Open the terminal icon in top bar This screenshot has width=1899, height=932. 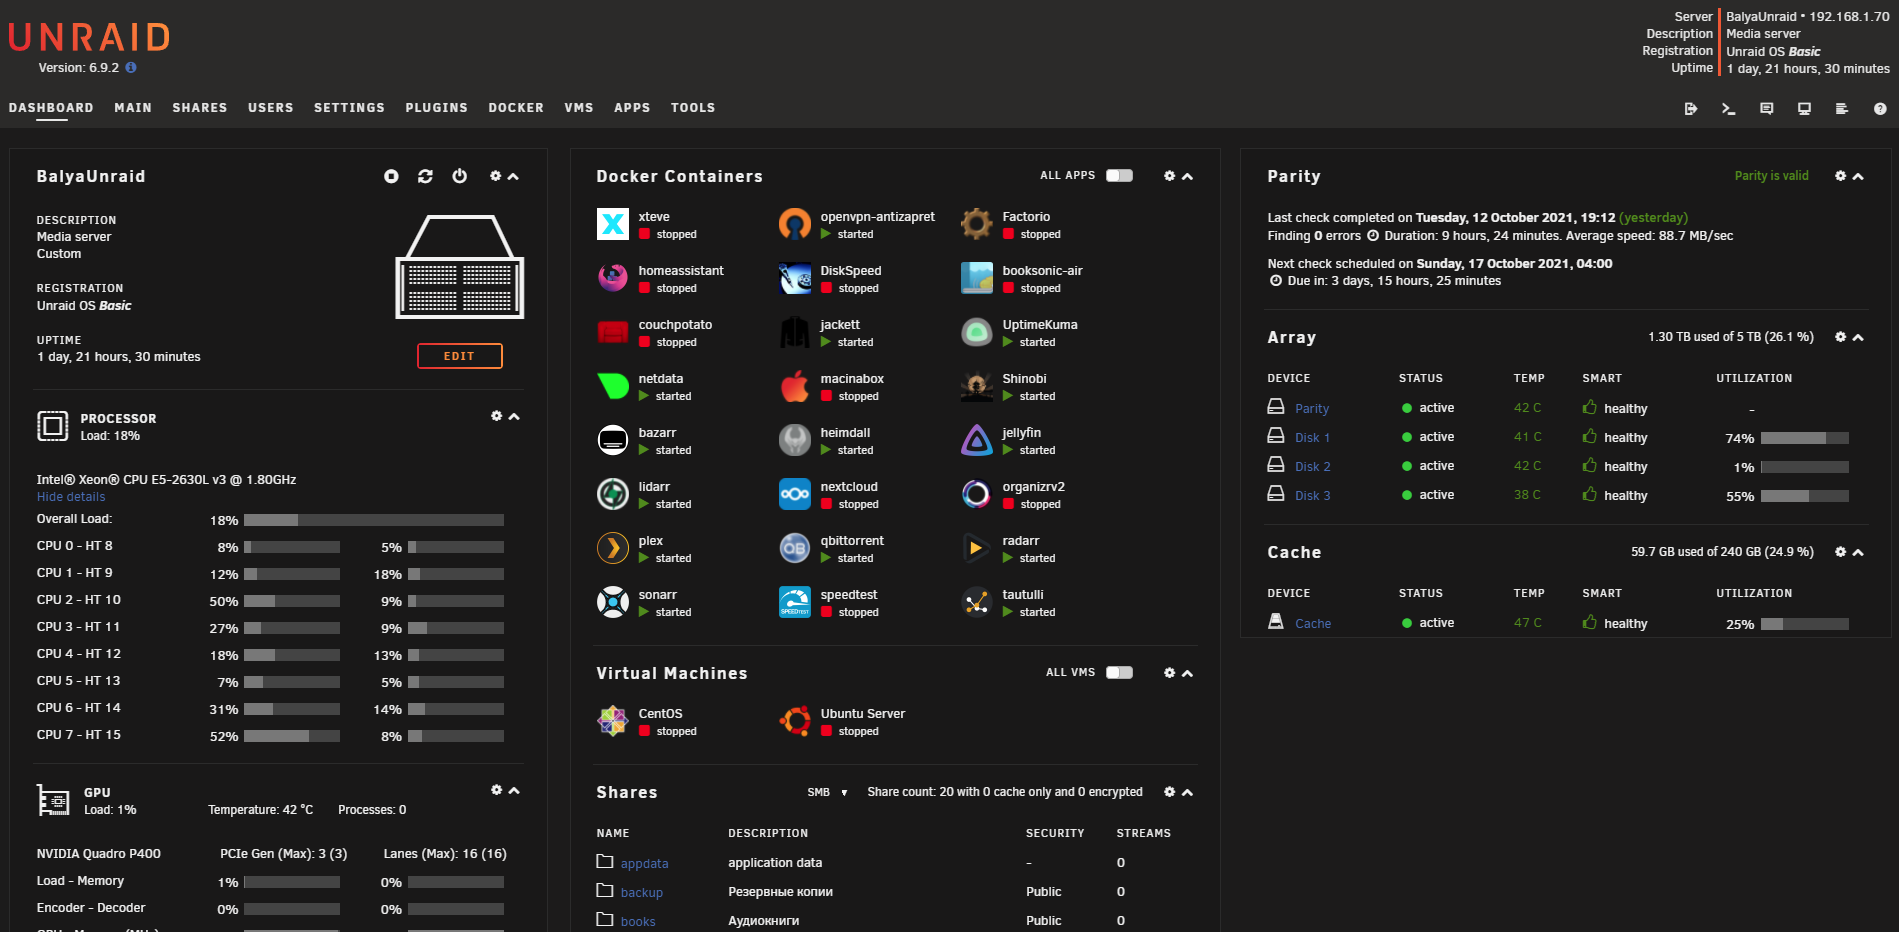pyautogui.click(x=1728, y=109)
